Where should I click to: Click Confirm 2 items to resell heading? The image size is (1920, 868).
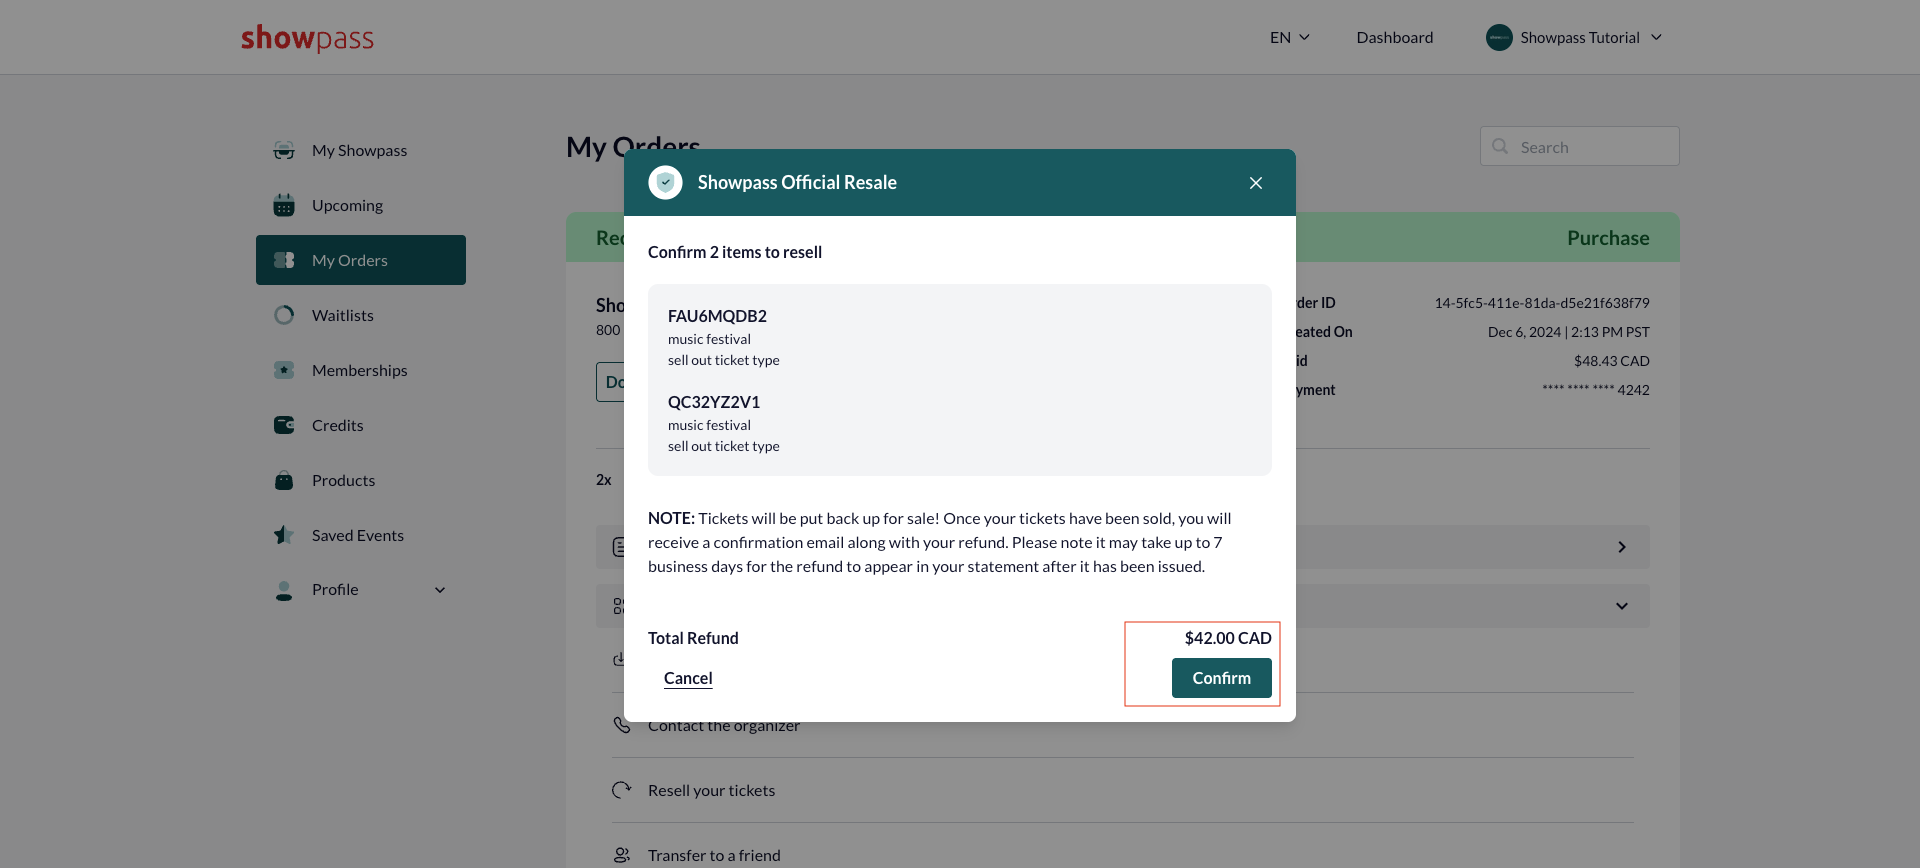click(735, 252)
